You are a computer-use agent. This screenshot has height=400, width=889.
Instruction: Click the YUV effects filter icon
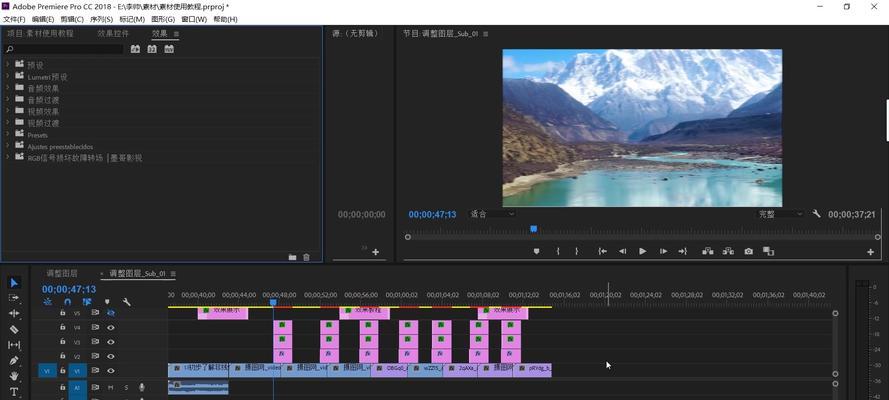(x=169, y=49)
